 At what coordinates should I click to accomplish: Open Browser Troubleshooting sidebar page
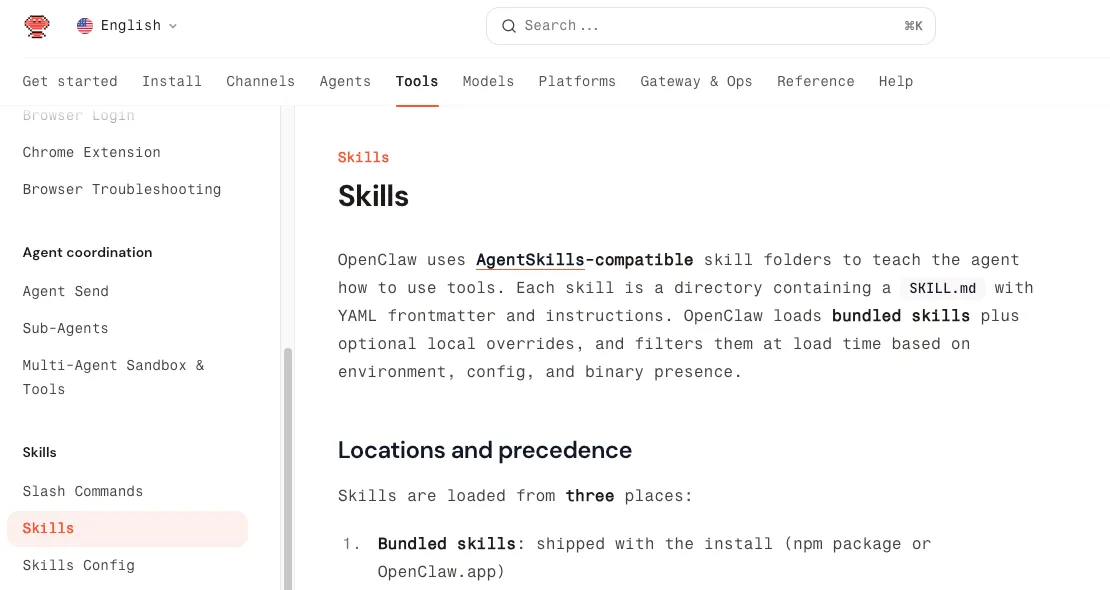[x=122, y=189]
